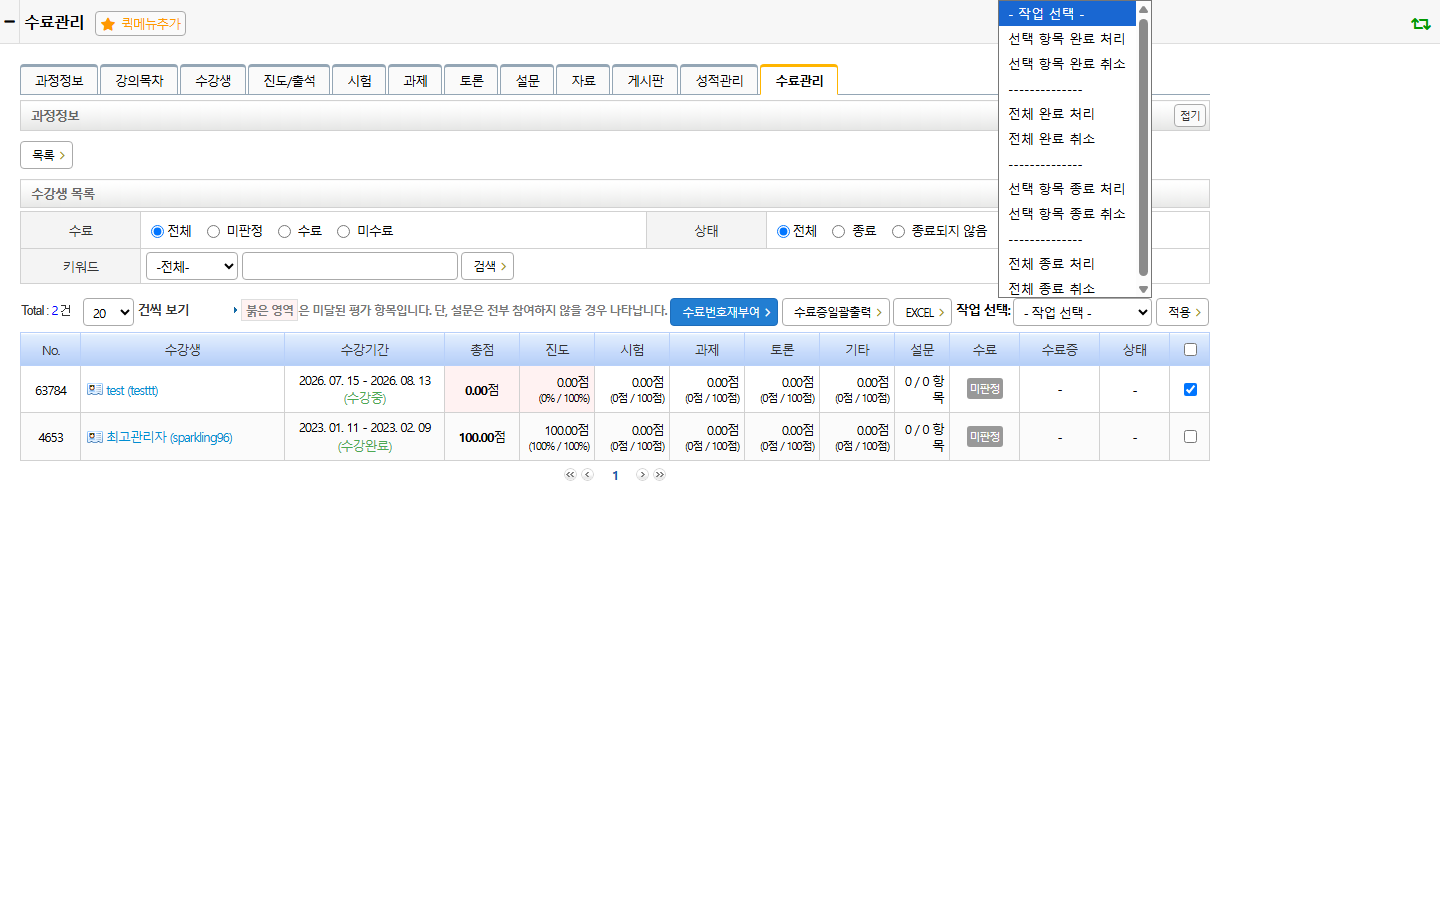Select the 전체 radio for 수료 filter
The width and height of the screenshot is (1440, 900).
click(157, 231)
